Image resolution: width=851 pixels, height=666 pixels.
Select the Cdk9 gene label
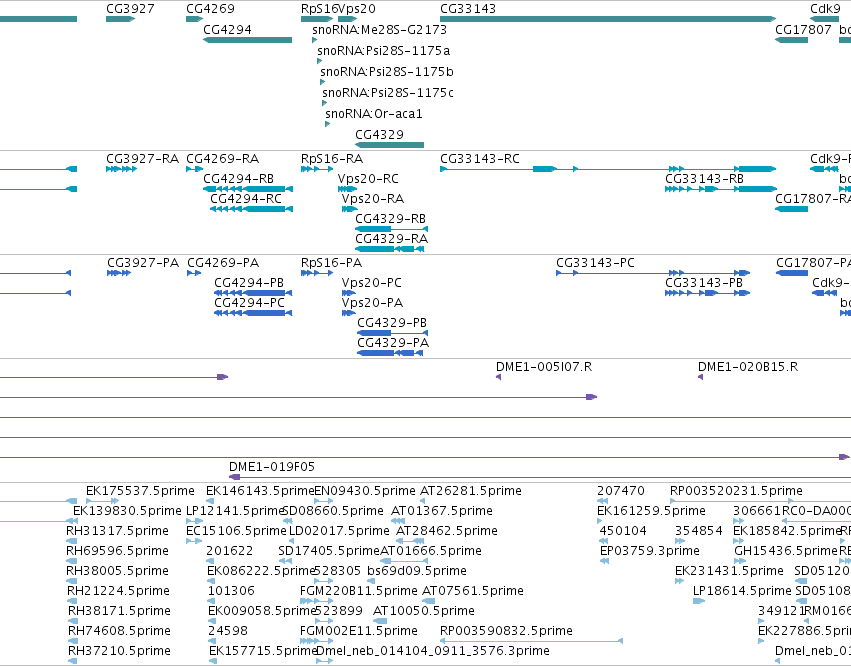tap(825, 9)
